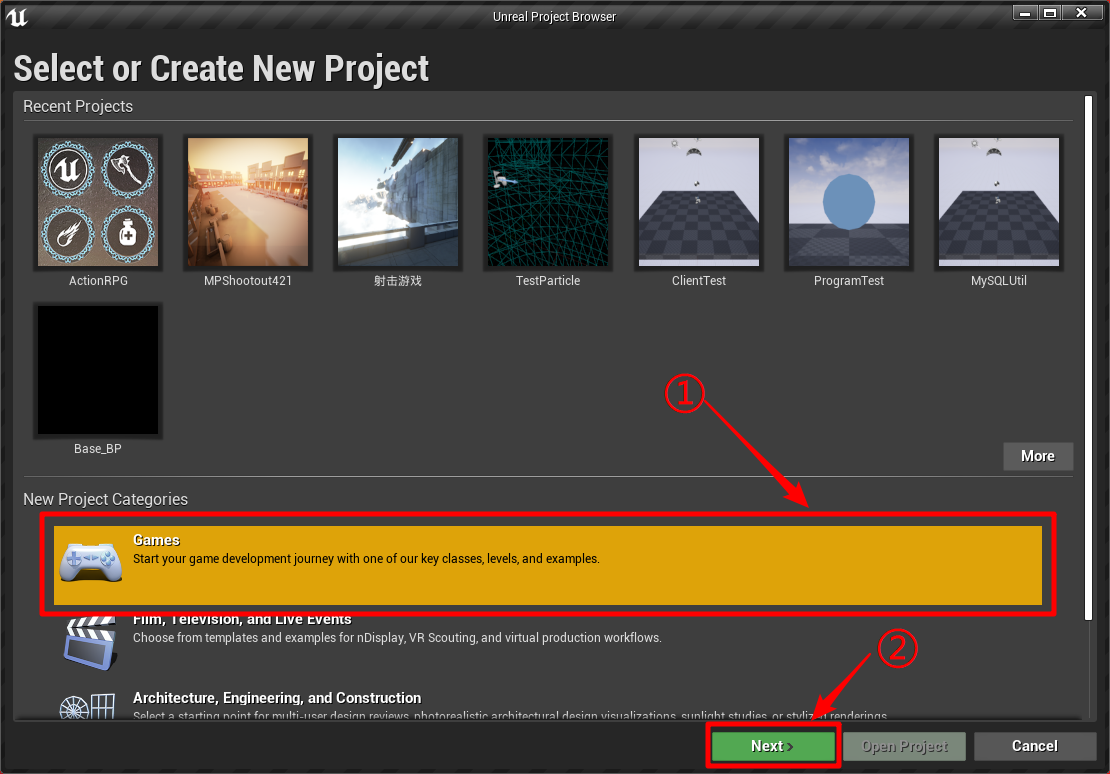The height and width of the screenshot is (774, 1110).
Task: Open the ClientTest project thumbnail
Action: [x=698, y=202]
